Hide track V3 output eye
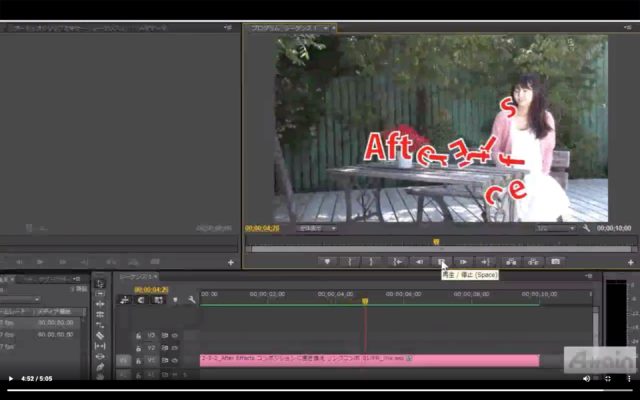The height and width of the screenshot is (400, 640). point(175,336)
